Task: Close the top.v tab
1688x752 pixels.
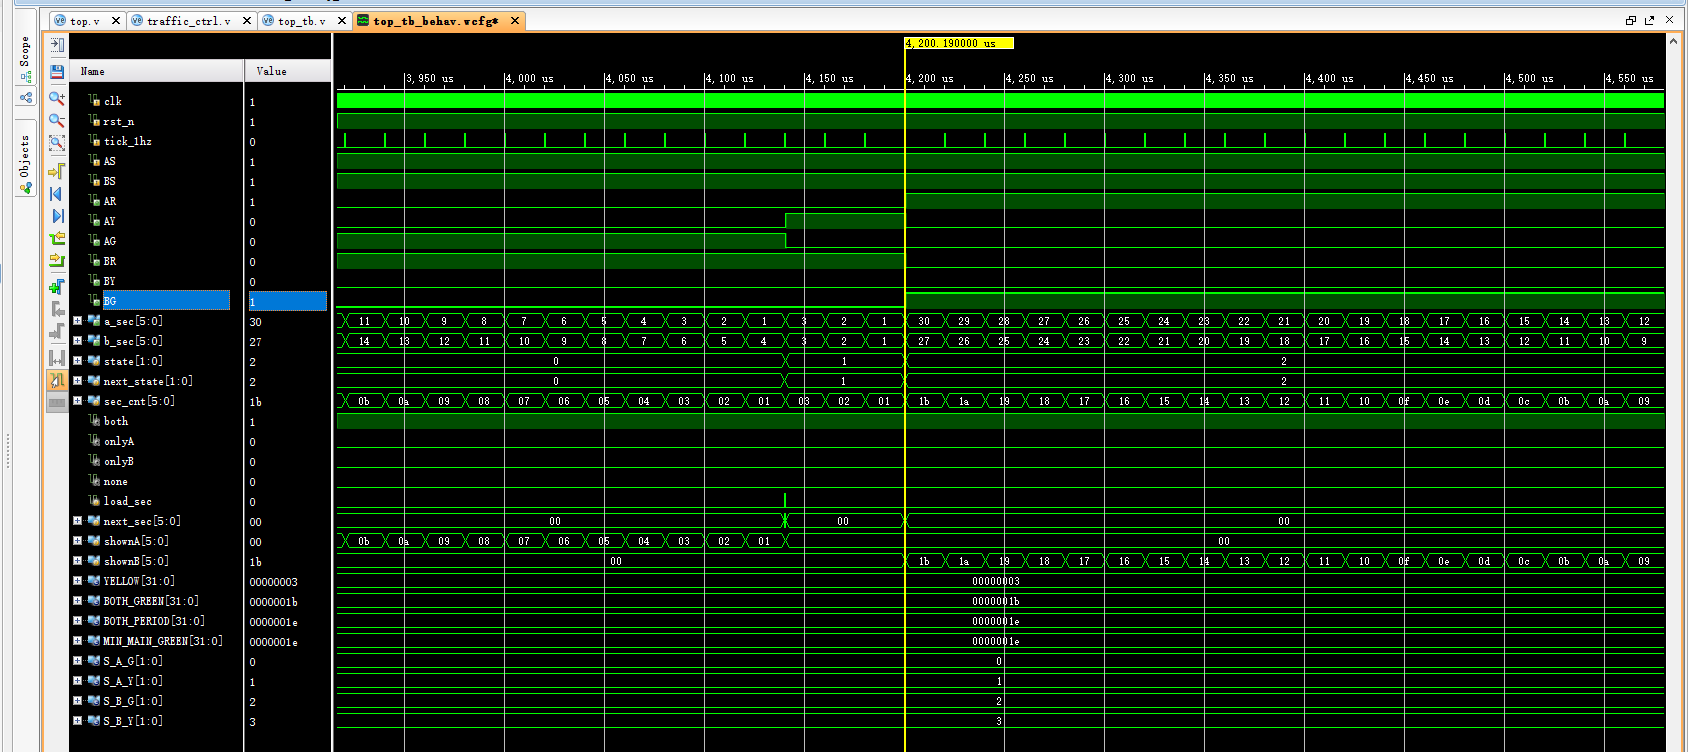Action: pos(116,21)
